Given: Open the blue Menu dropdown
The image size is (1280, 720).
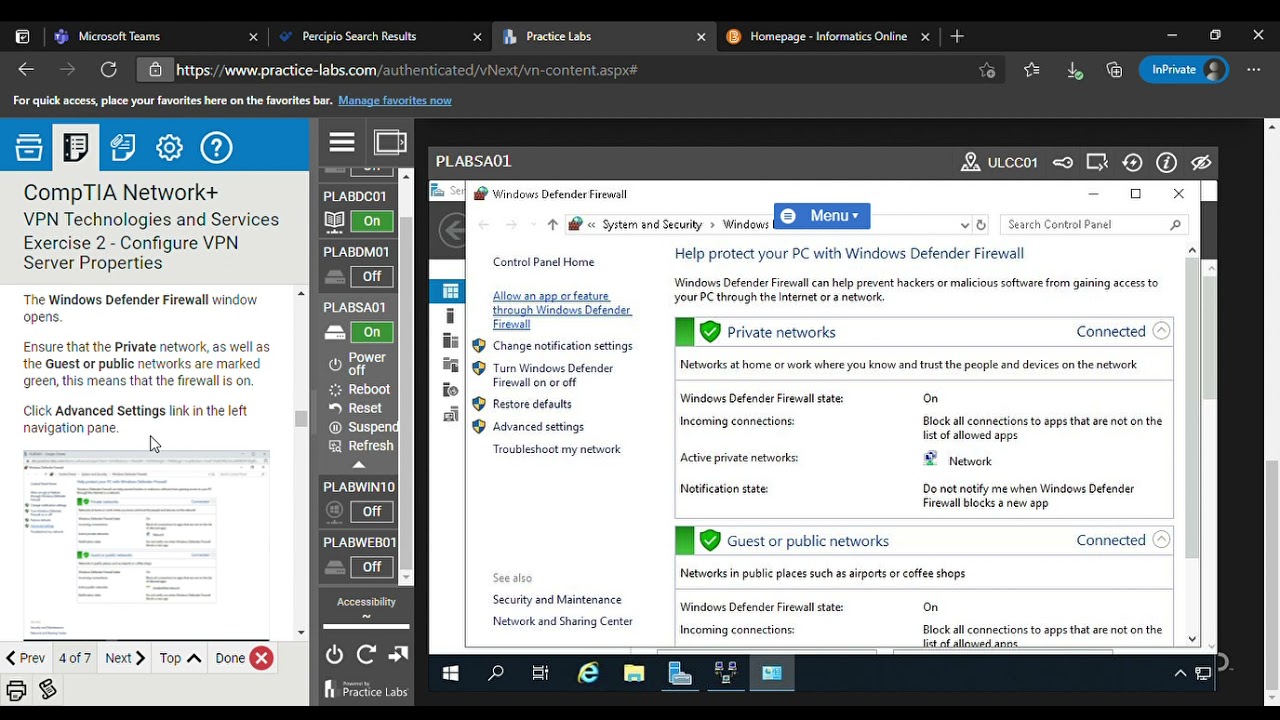Looking at the screenshot, I should tap(822, 216).
